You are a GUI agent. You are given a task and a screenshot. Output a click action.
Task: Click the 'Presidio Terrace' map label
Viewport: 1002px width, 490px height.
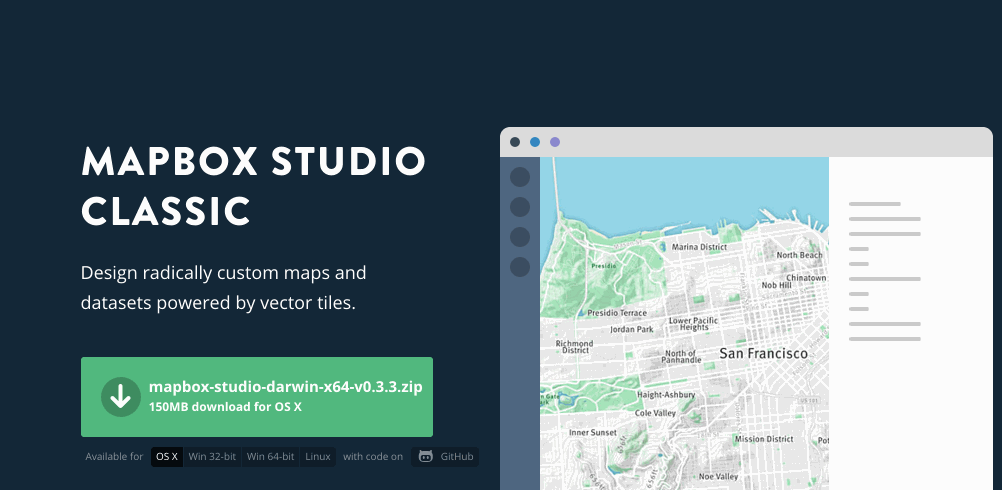(x=617, y=313)
